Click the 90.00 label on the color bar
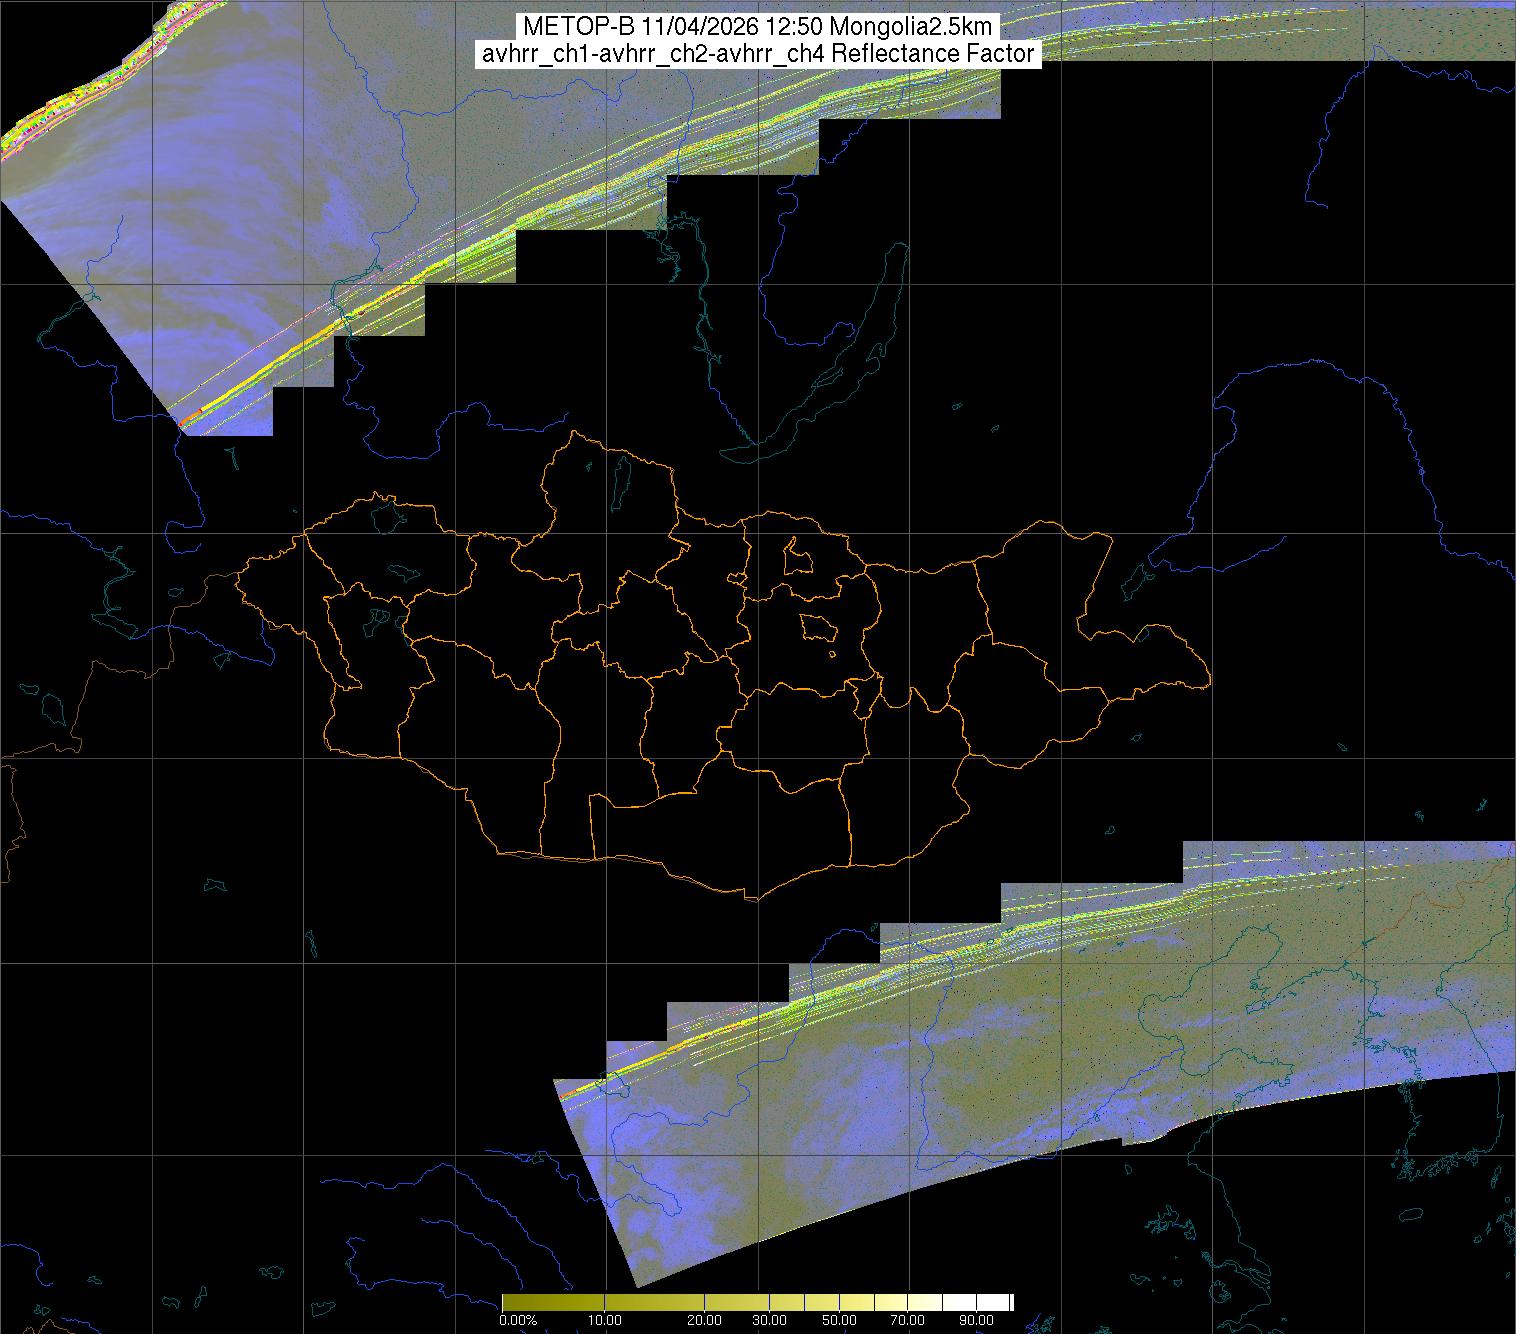The width and height of the screenshot is (1516, 1334). point(978,1320)
